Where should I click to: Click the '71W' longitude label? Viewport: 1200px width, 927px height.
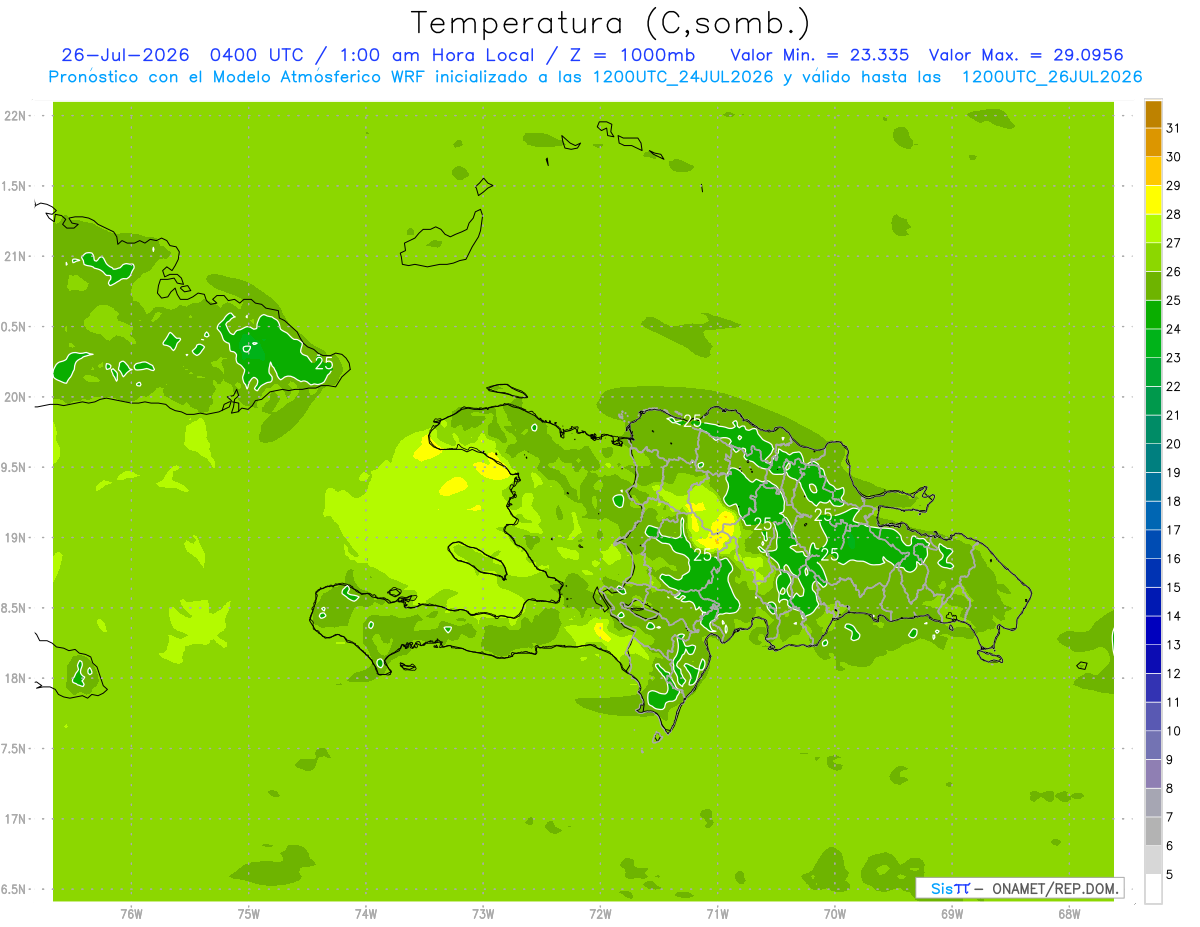717,913
